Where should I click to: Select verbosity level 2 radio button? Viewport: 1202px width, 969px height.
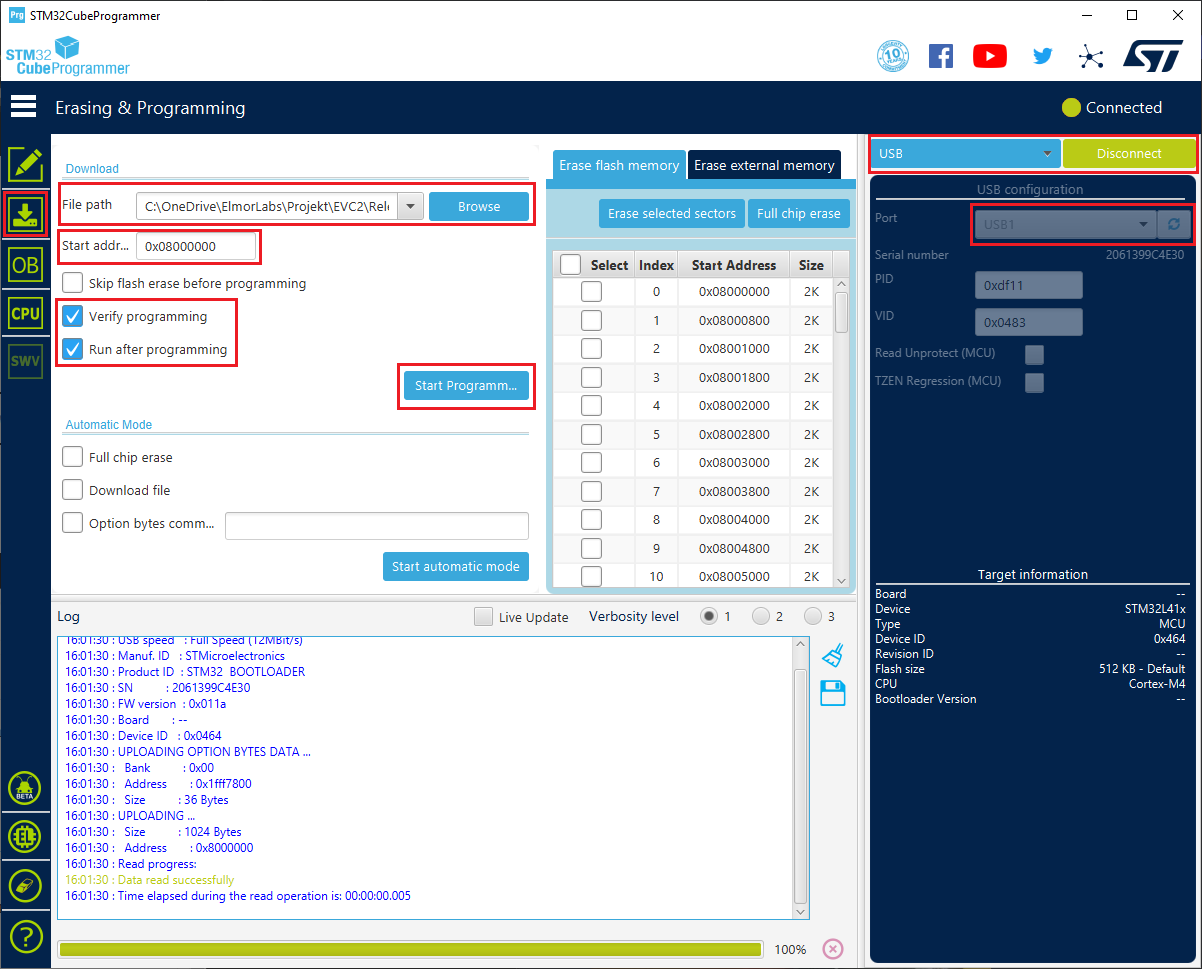(761, 616)
